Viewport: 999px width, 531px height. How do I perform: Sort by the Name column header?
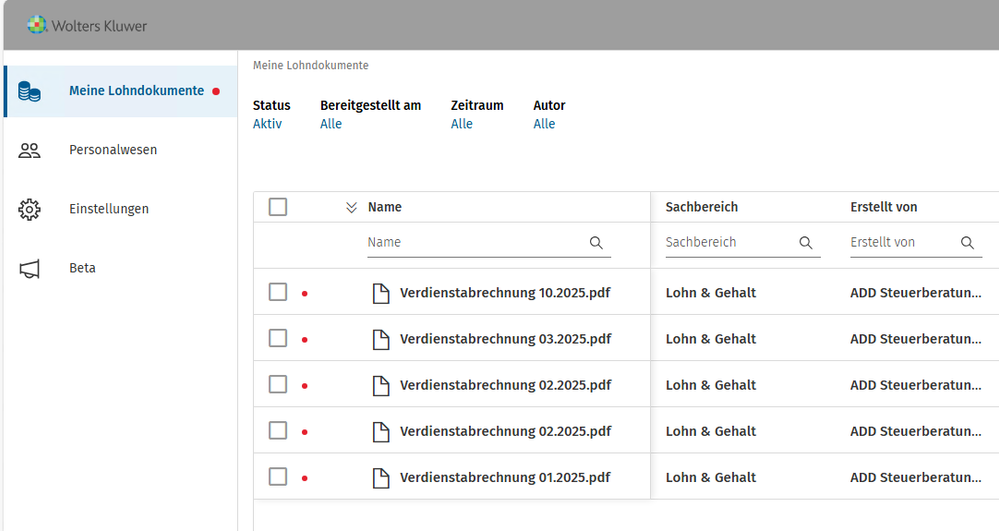tap(385, 207)
